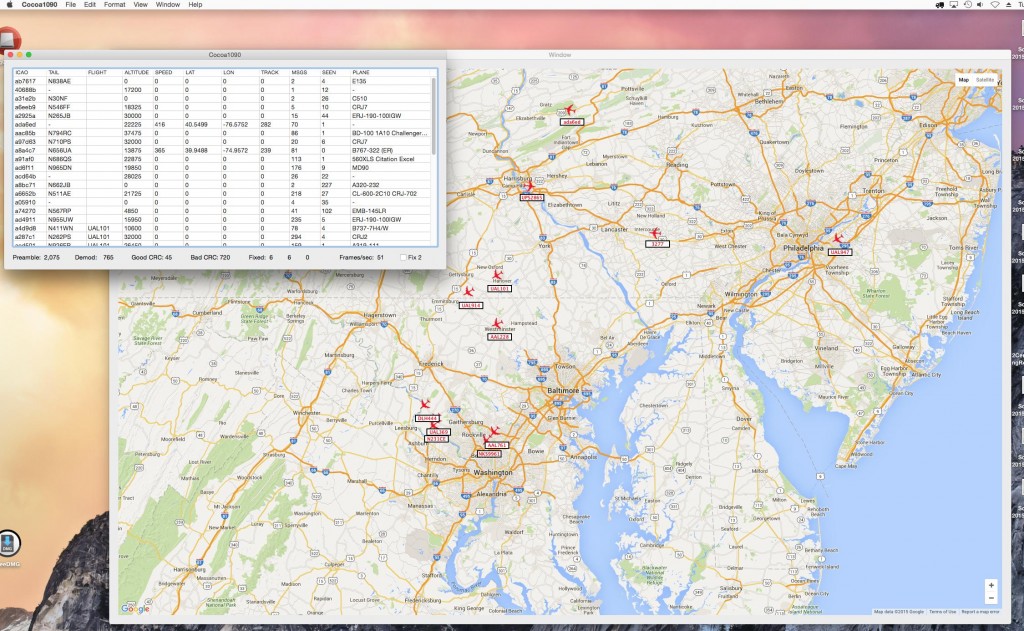Click the Report a map error link
1024x631 pixels.
pyautogui.click(x=980, y=612)
